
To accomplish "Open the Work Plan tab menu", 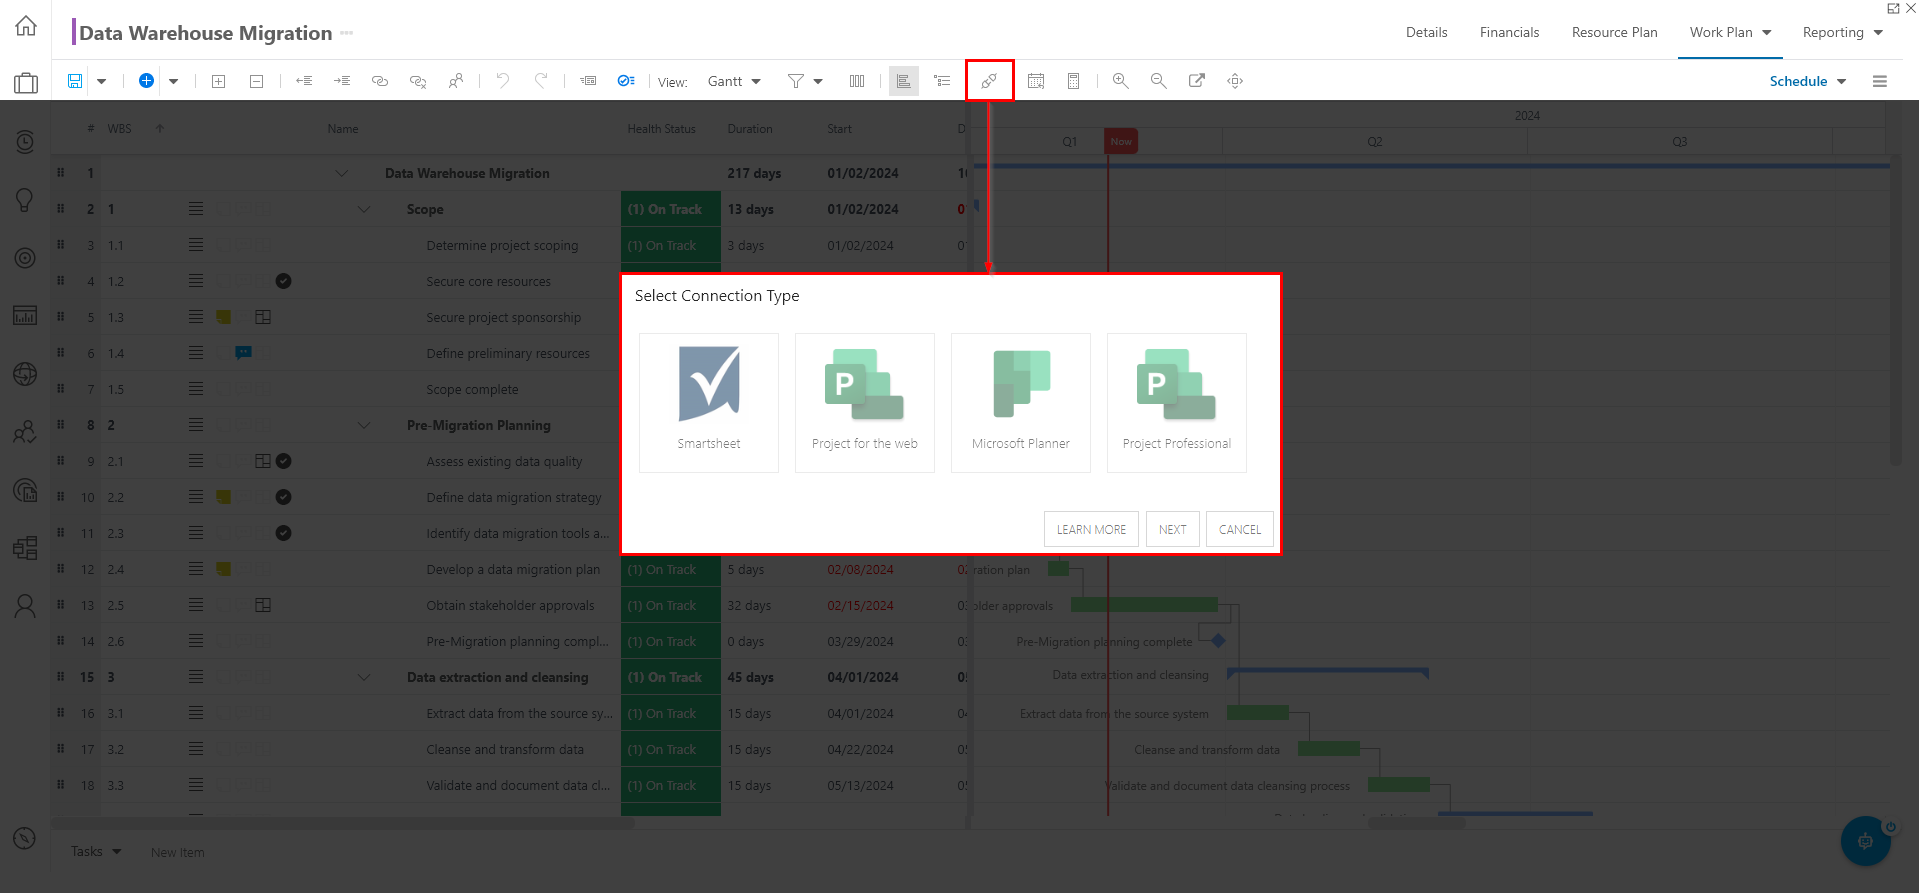I will click(1730, 32).
